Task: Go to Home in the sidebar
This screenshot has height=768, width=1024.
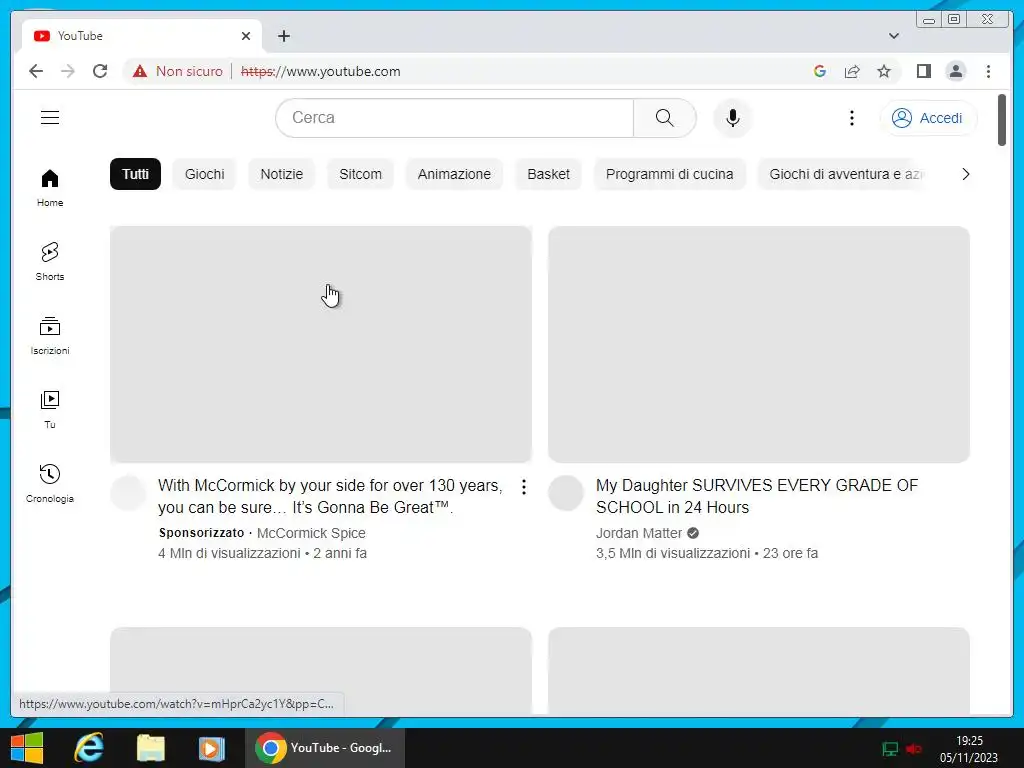Action: (x=50, y=188)
